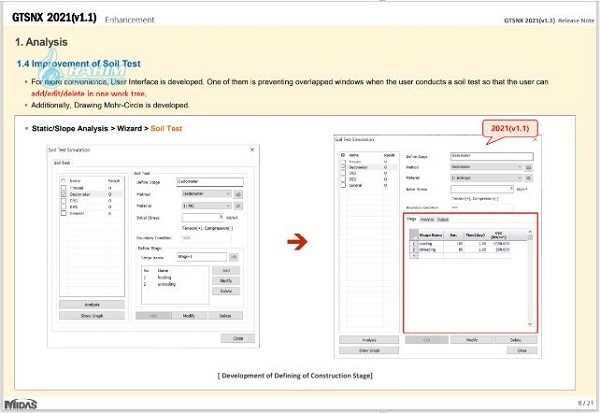Tick CRS checkbox in 2021(v1.1) dialog list

[x=343, y=173]
